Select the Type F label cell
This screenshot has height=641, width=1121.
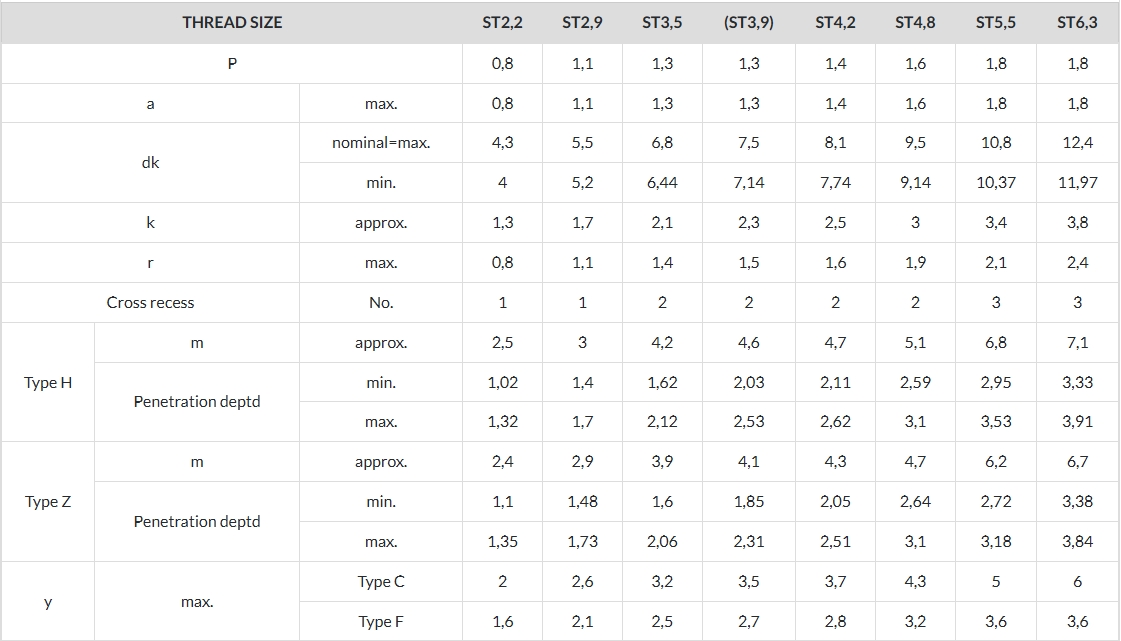click(381, 622)
